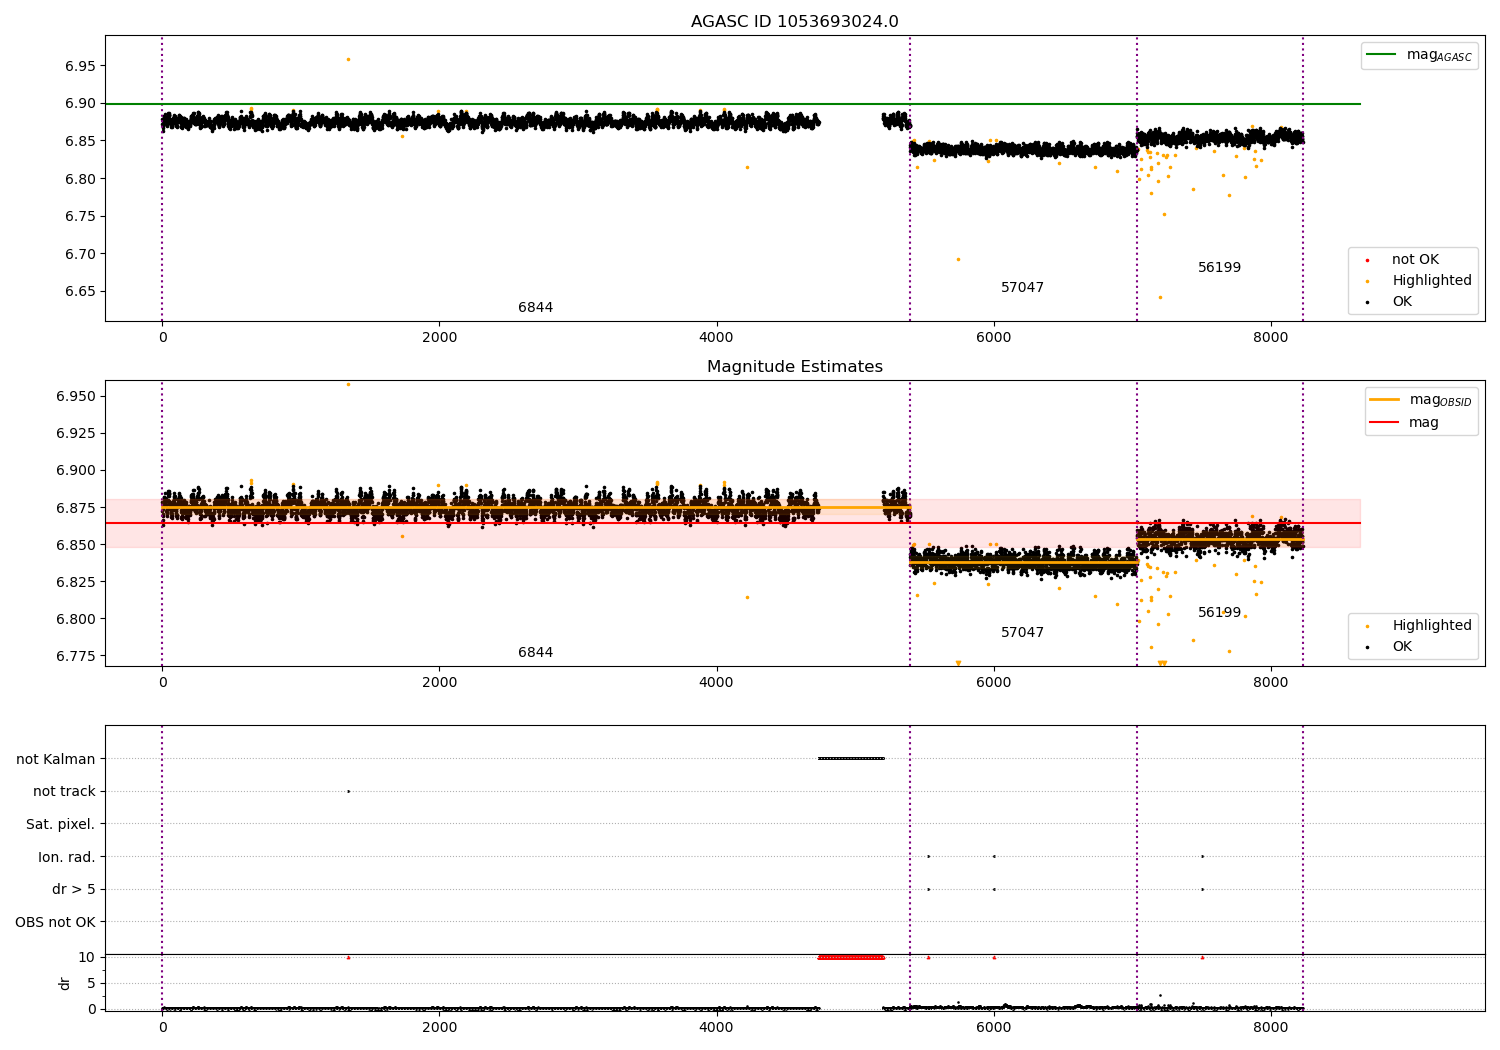The image size is (1500, 1050).
Task: Click '56199' in the Magnitude Estimates plot
Action: (x=1219, y=613)
